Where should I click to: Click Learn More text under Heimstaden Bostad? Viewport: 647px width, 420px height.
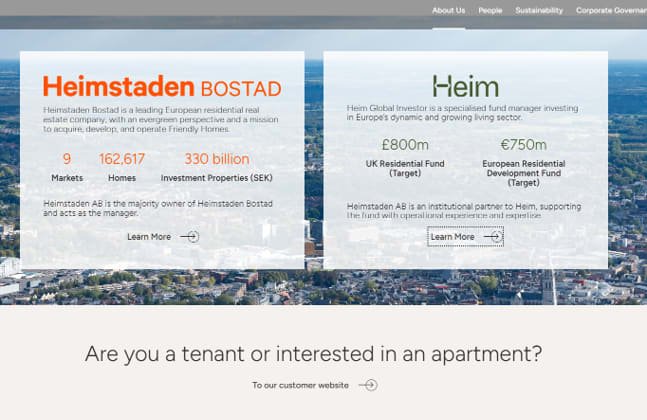(x=149, y=237)
